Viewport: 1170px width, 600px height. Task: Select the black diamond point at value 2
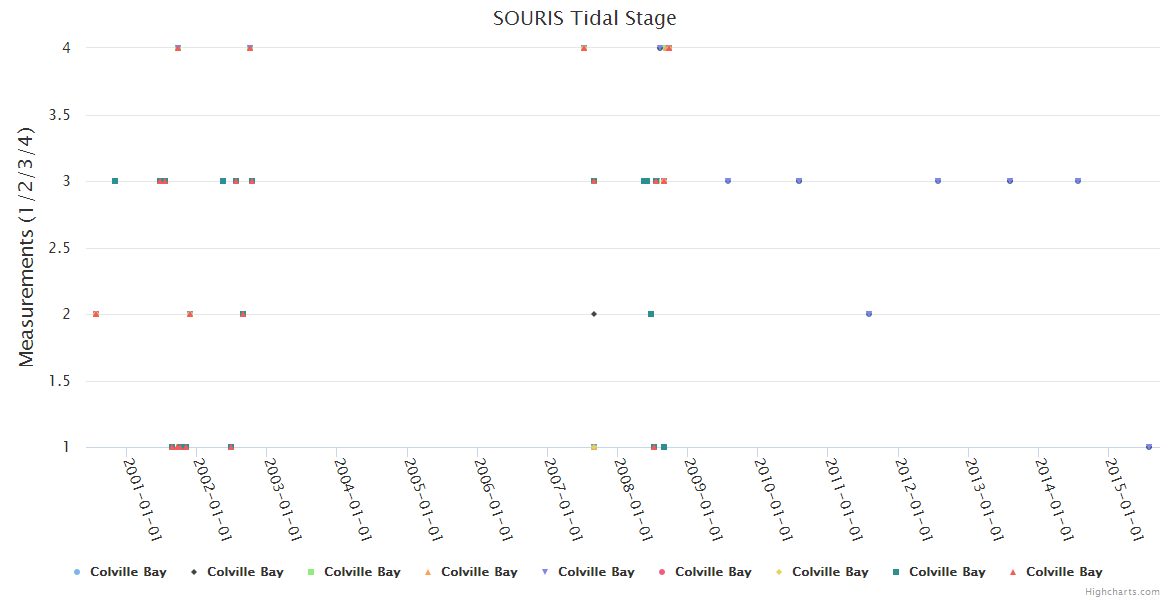[x=594, y=314]
